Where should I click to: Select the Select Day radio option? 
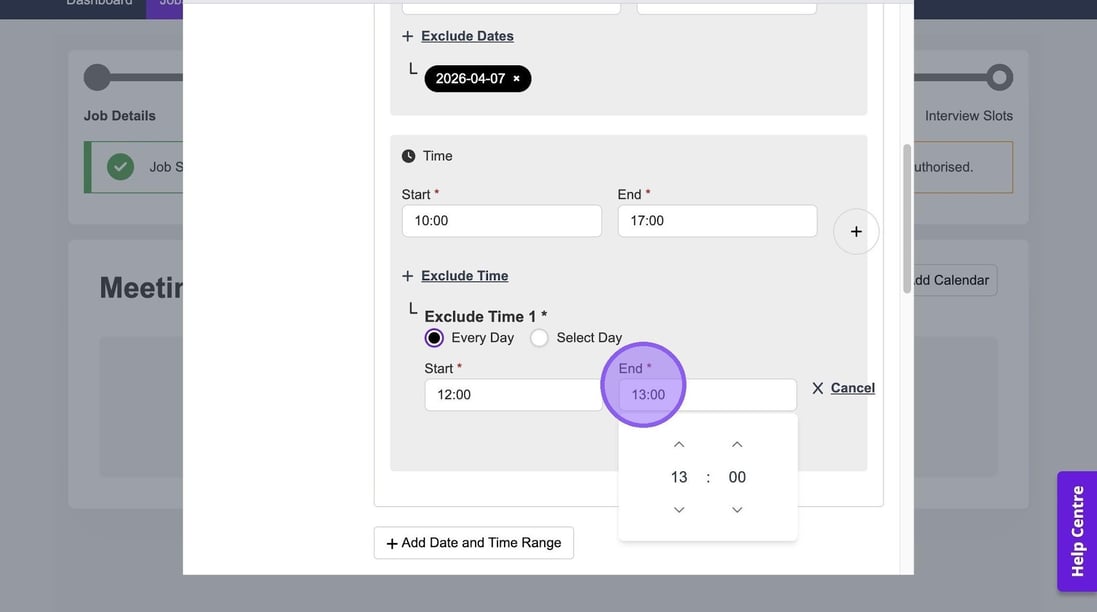coord(539,338)
